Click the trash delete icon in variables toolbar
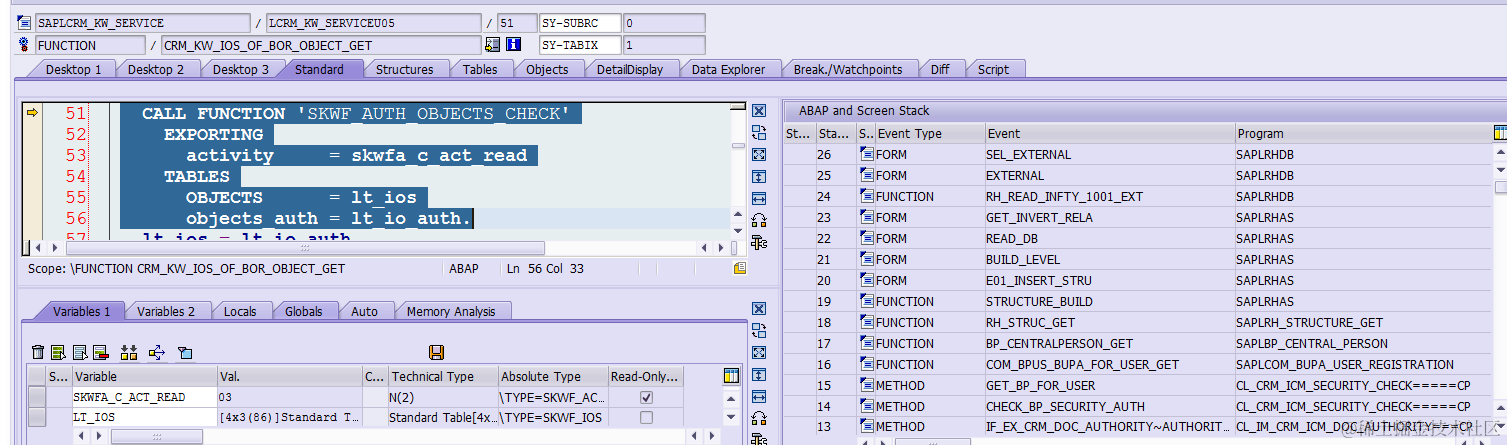Screen dimensions: 1507x445 (x=38, y=352)
